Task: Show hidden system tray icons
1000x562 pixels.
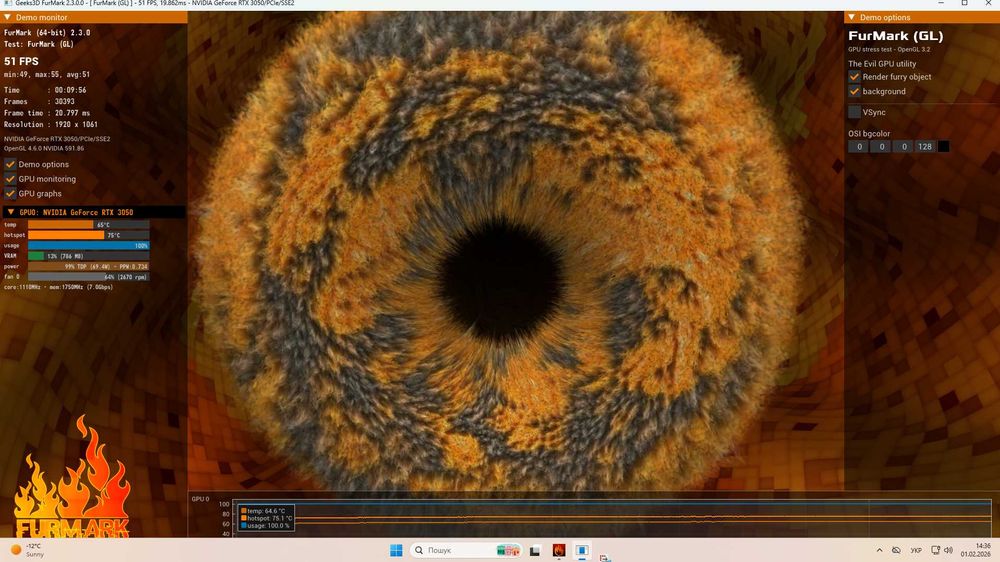Action: click(879, 550)
